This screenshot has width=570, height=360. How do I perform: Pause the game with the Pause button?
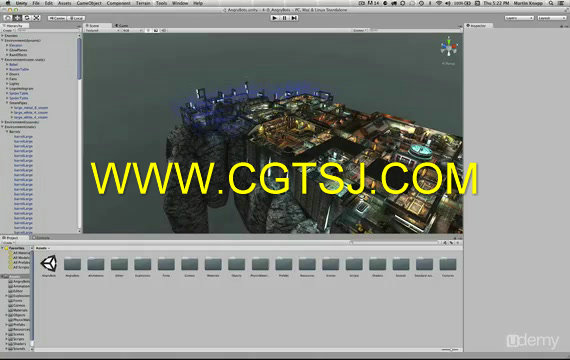pos(285,18)
